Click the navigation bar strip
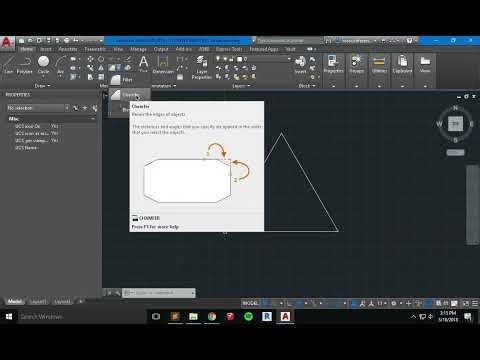 (x=472, y=205)
